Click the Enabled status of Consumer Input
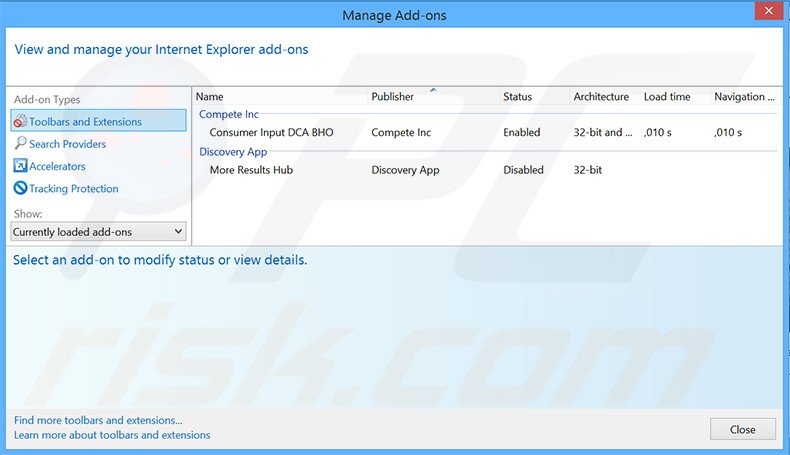 click(521, 133)
